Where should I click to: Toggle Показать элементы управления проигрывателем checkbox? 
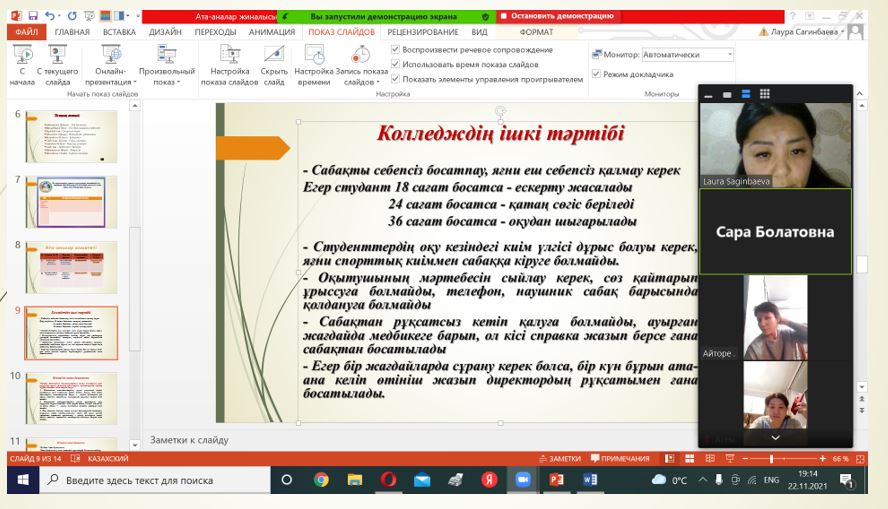[x=395, y=79]
